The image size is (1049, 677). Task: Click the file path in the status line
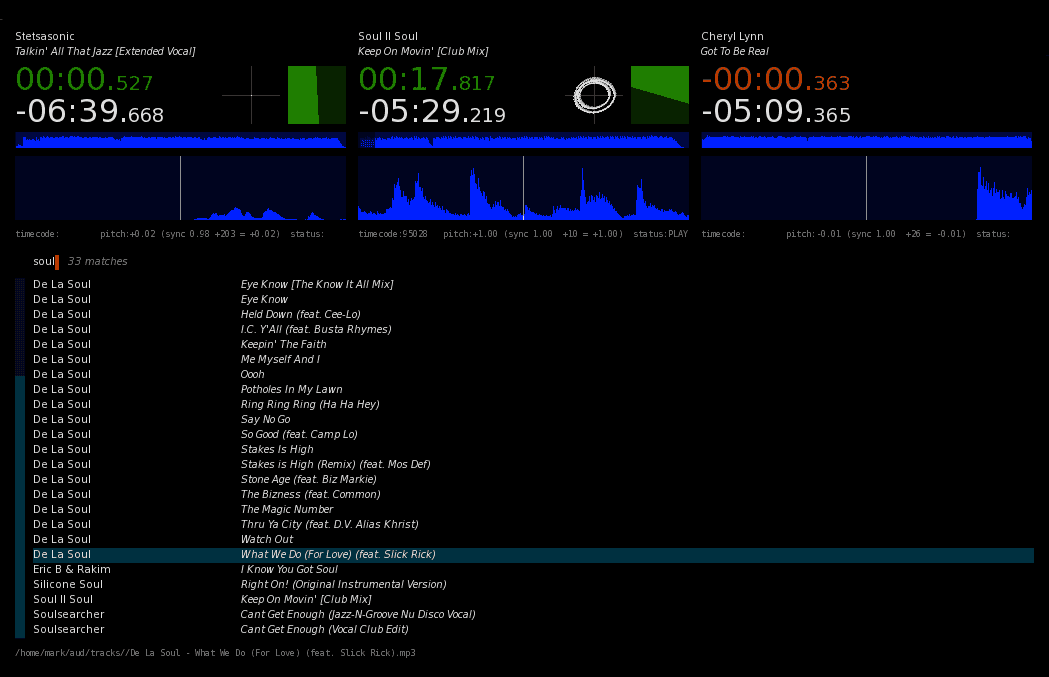click(x=215, y=653)
